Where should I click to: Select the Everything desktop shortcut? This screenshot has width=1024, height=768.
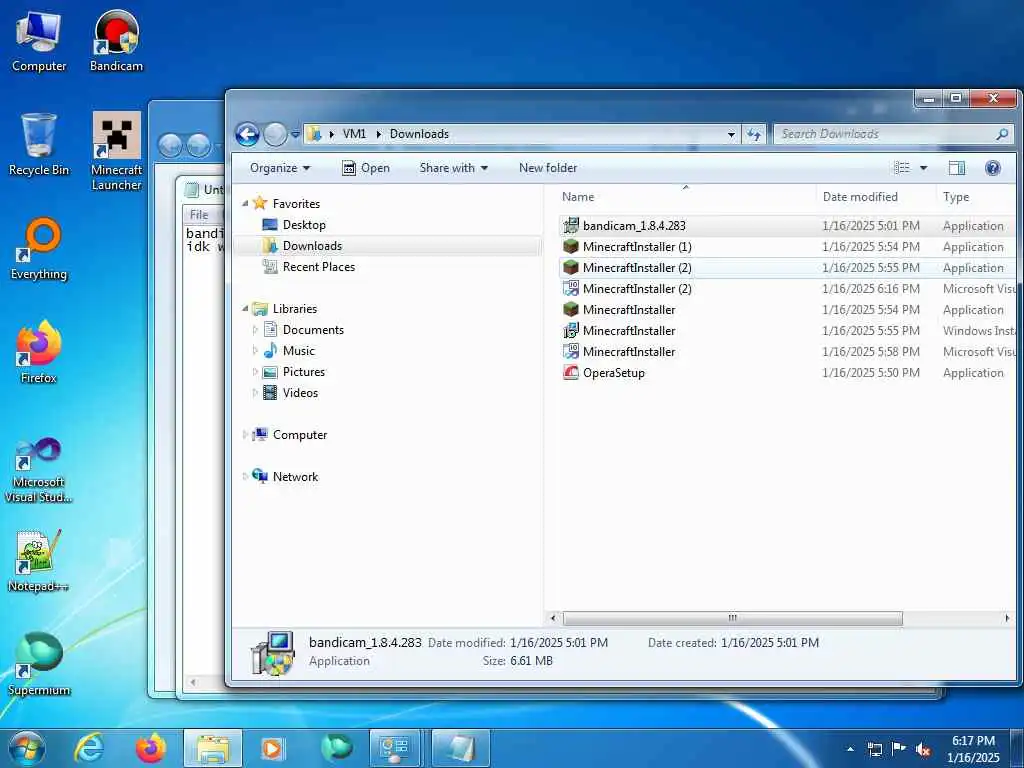coord(39,249)
